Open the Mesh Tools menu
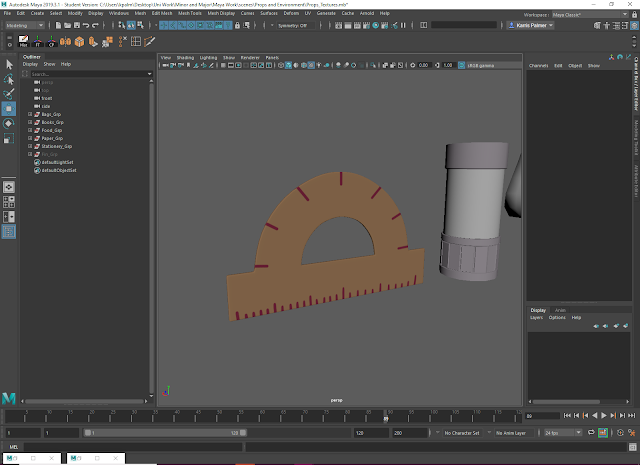This screenshot has height=465, width=640. pyautogui.click(x=189, y=13)
